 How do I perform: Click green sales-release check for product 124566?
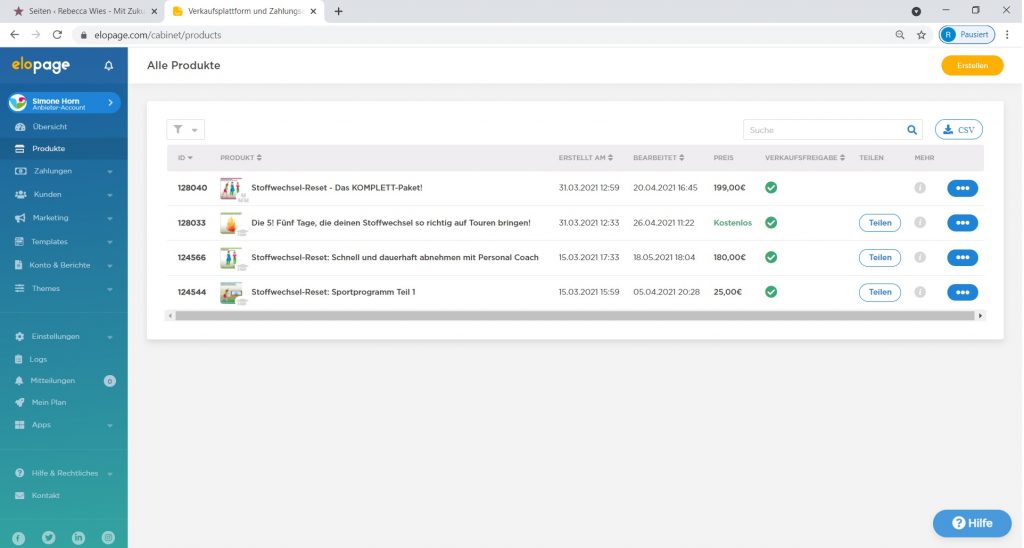point(771,257)
